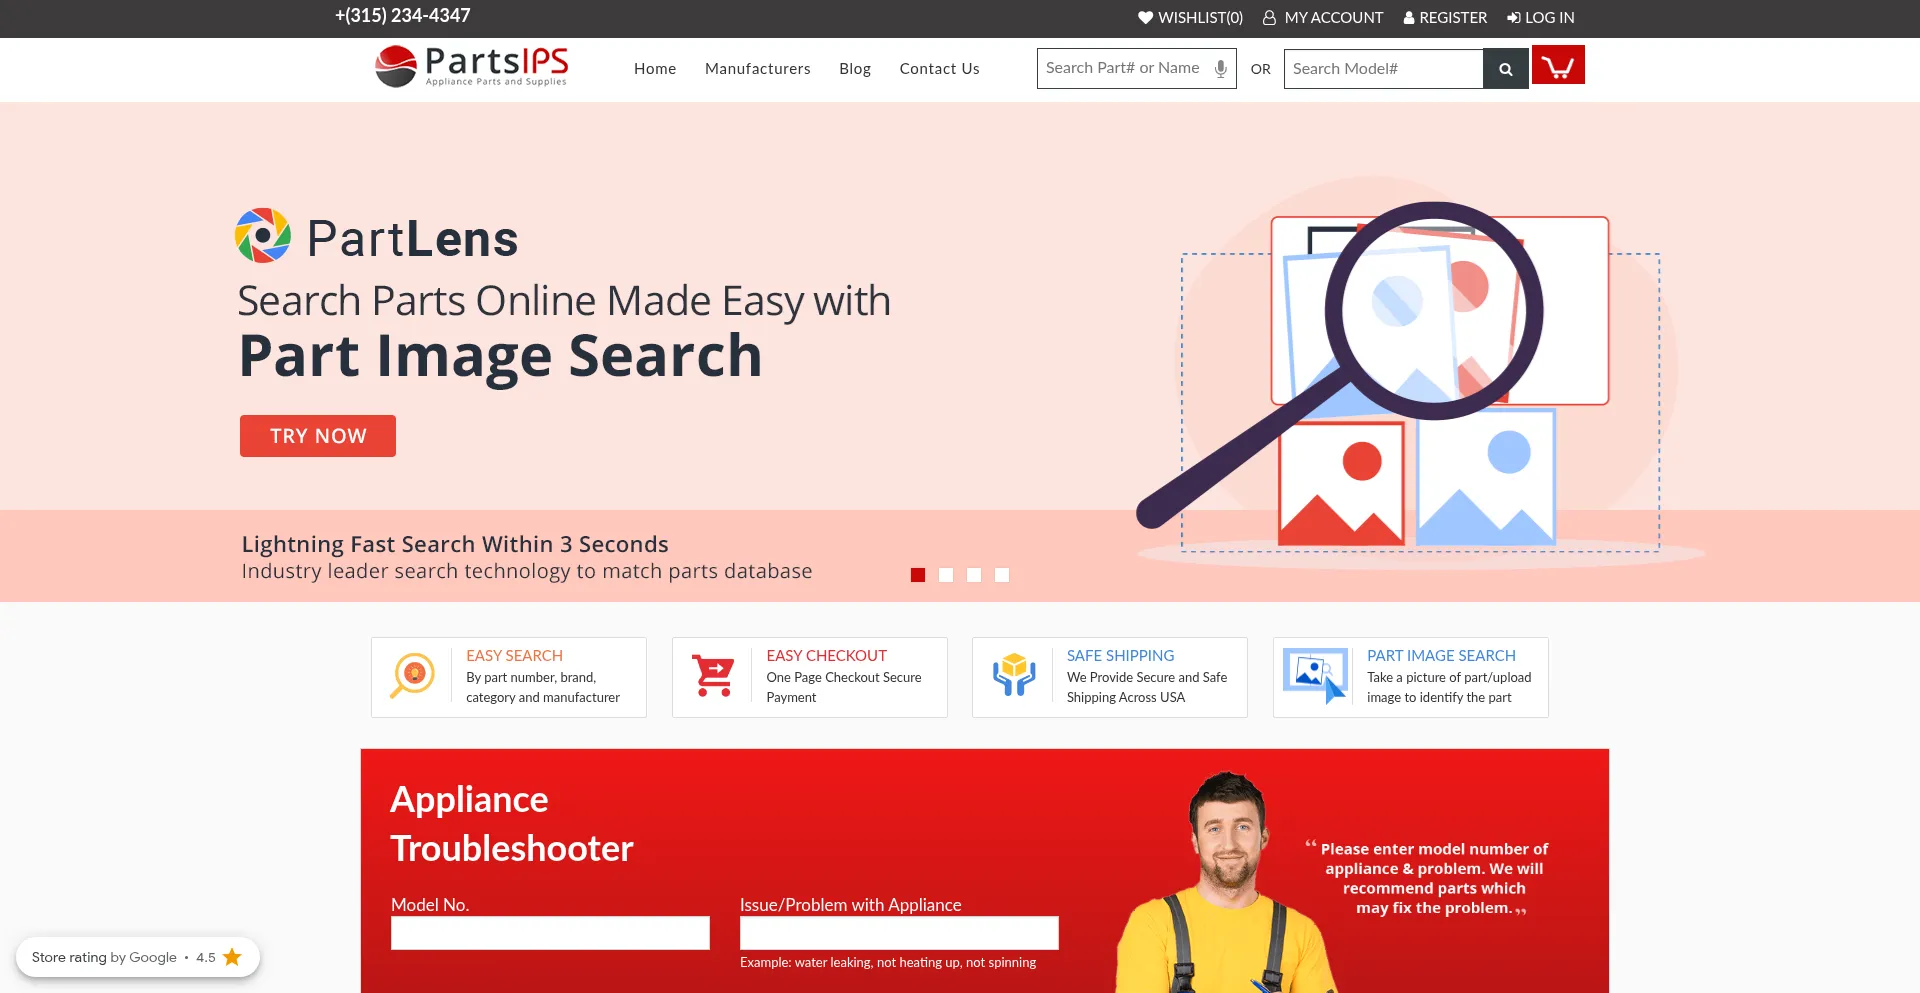Go to the Blog menu item
Viewport: 1920px width, 993px height.
point(854,69)
